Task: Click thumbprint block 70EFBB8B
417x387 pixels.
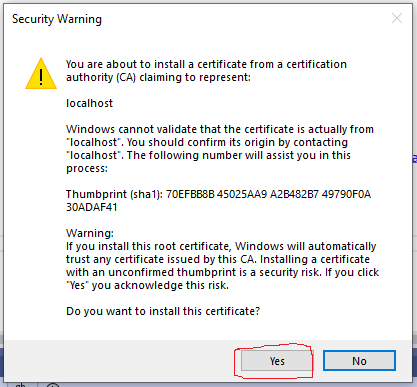Action: click(190, 194)
